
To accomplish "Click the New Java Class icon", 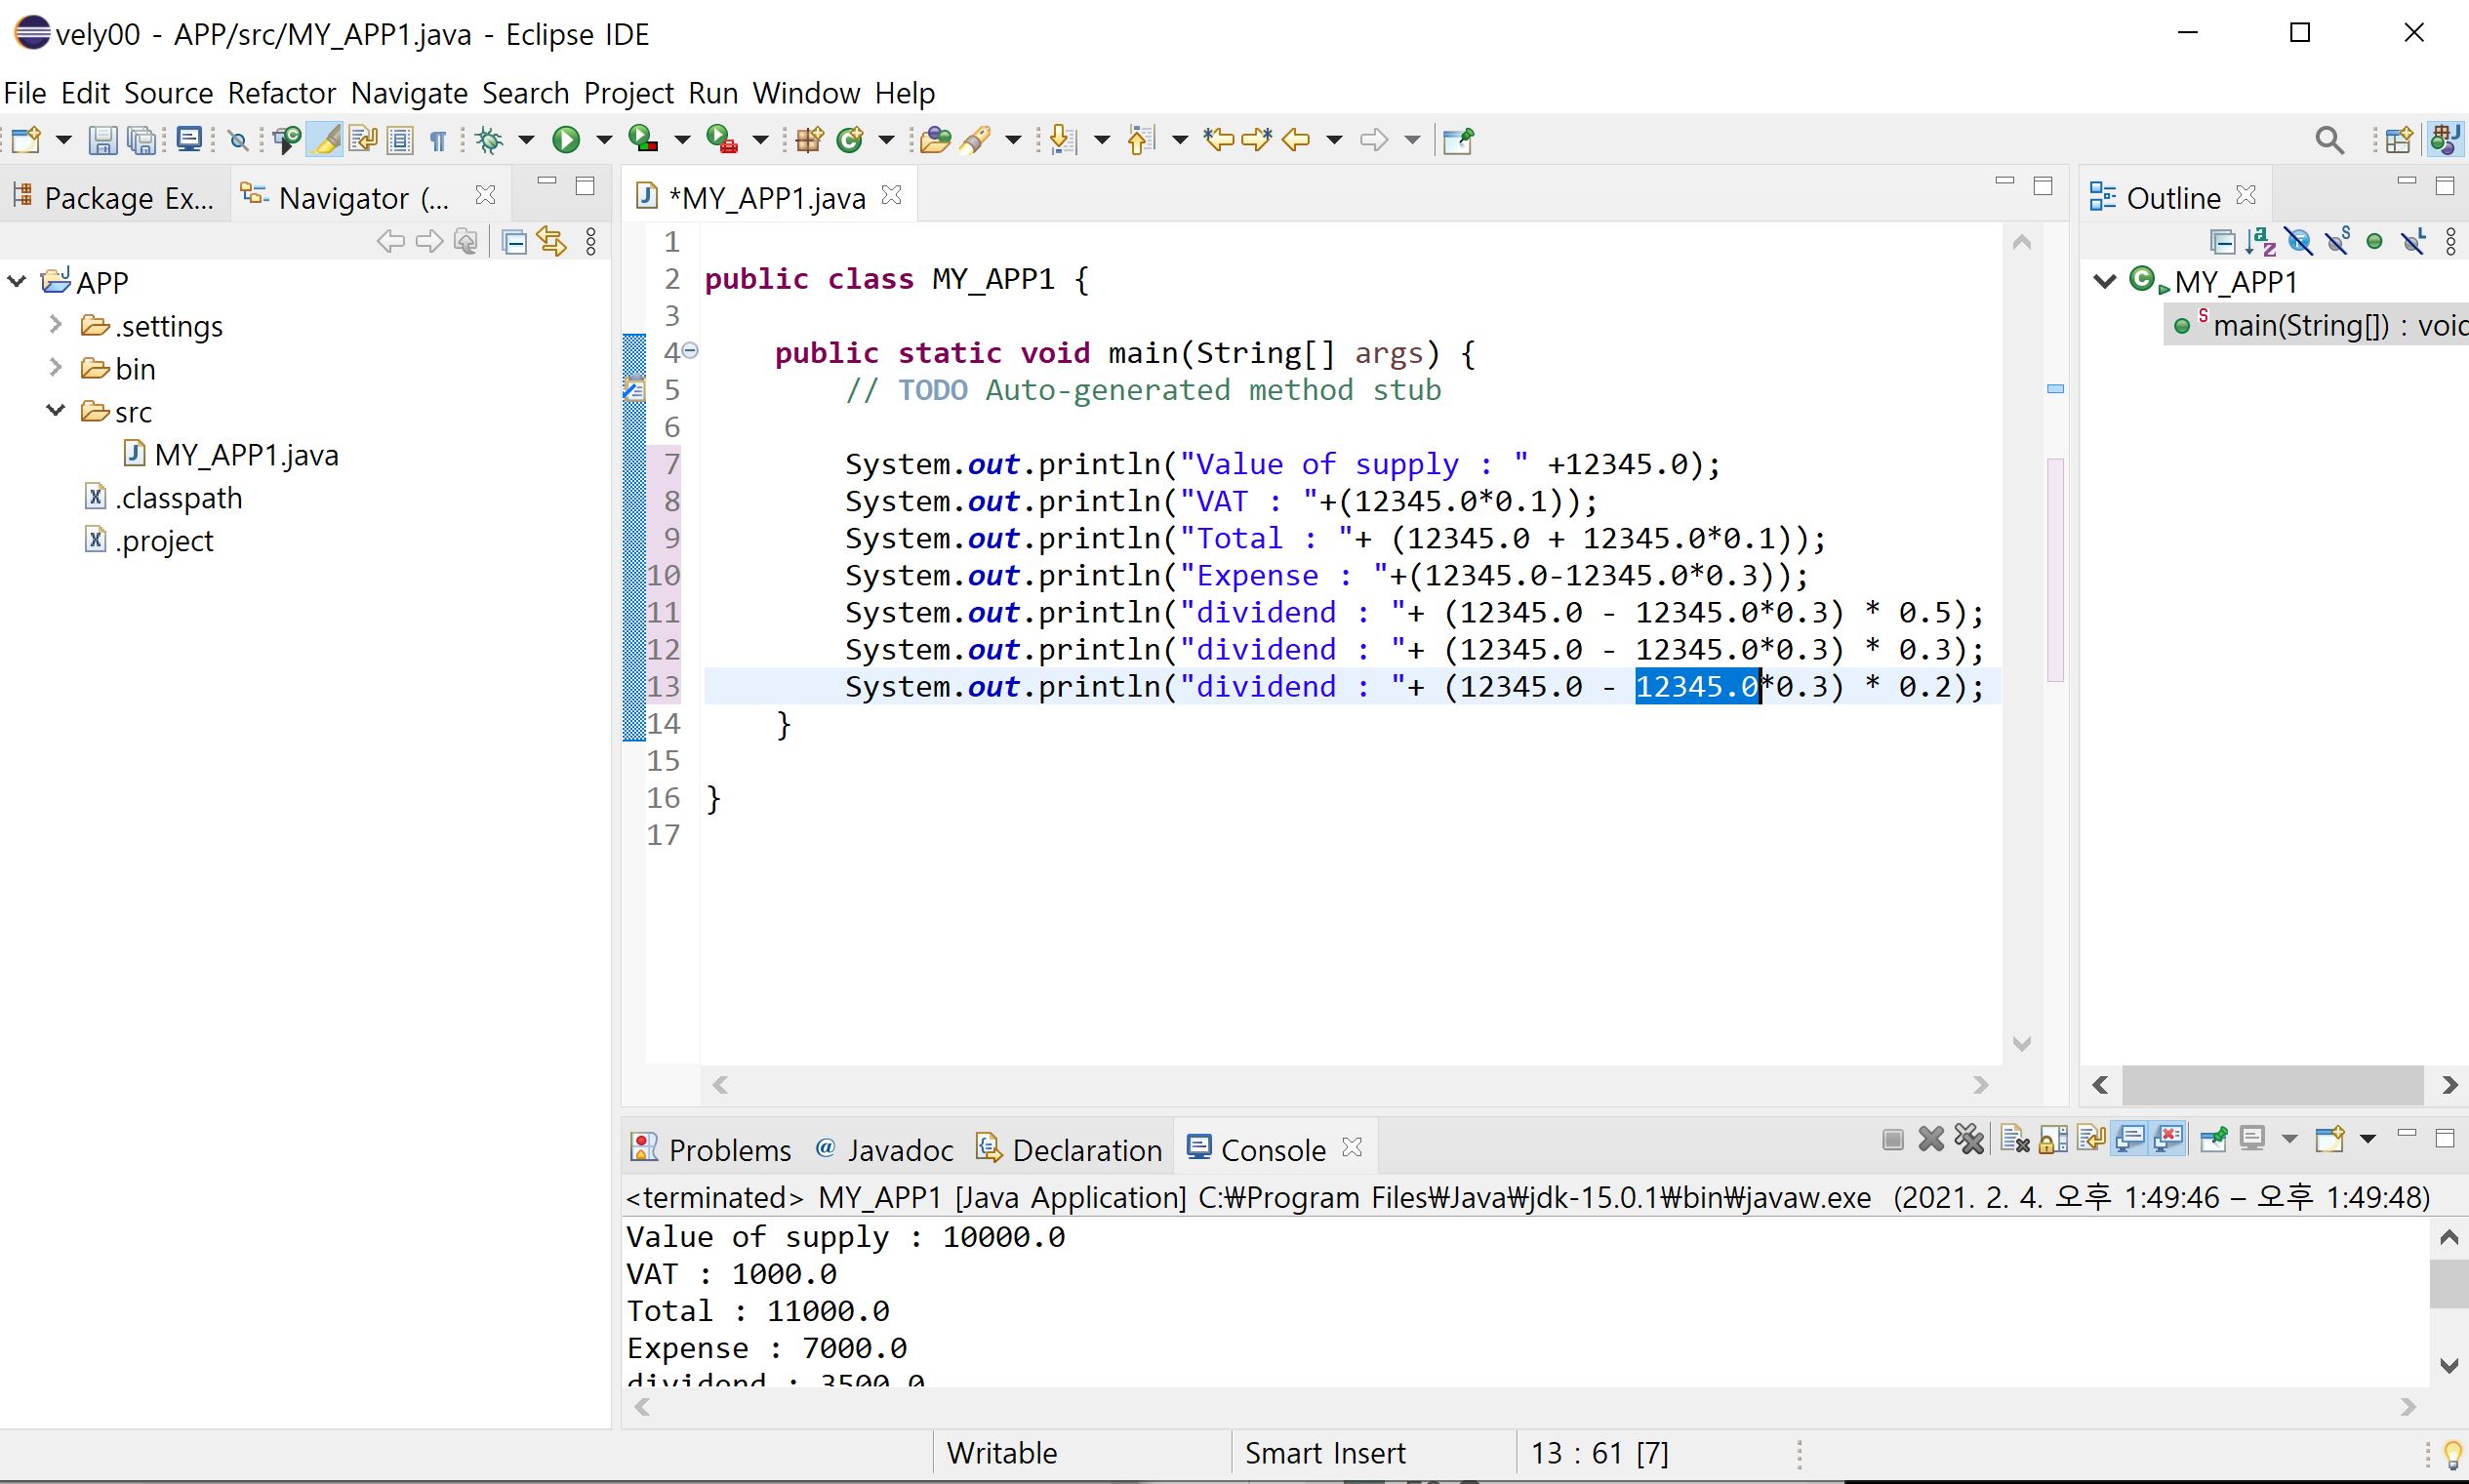I will 850,140.
